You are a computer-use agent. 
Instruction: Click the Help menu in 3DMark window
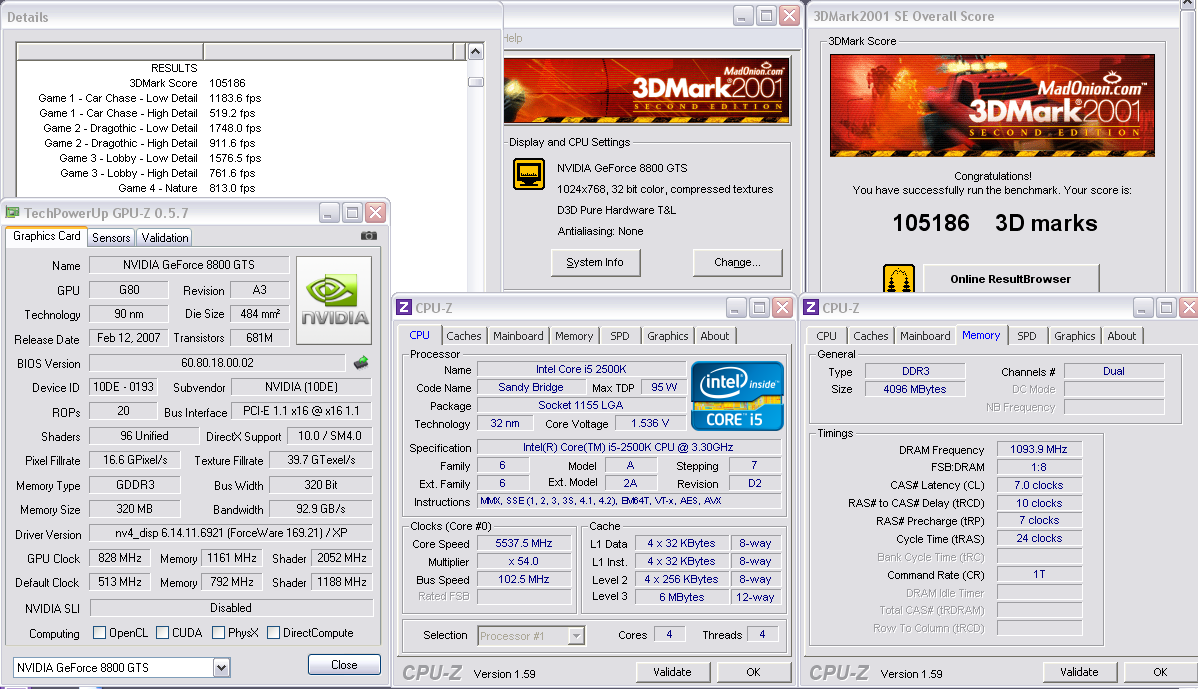click(513, 38)
